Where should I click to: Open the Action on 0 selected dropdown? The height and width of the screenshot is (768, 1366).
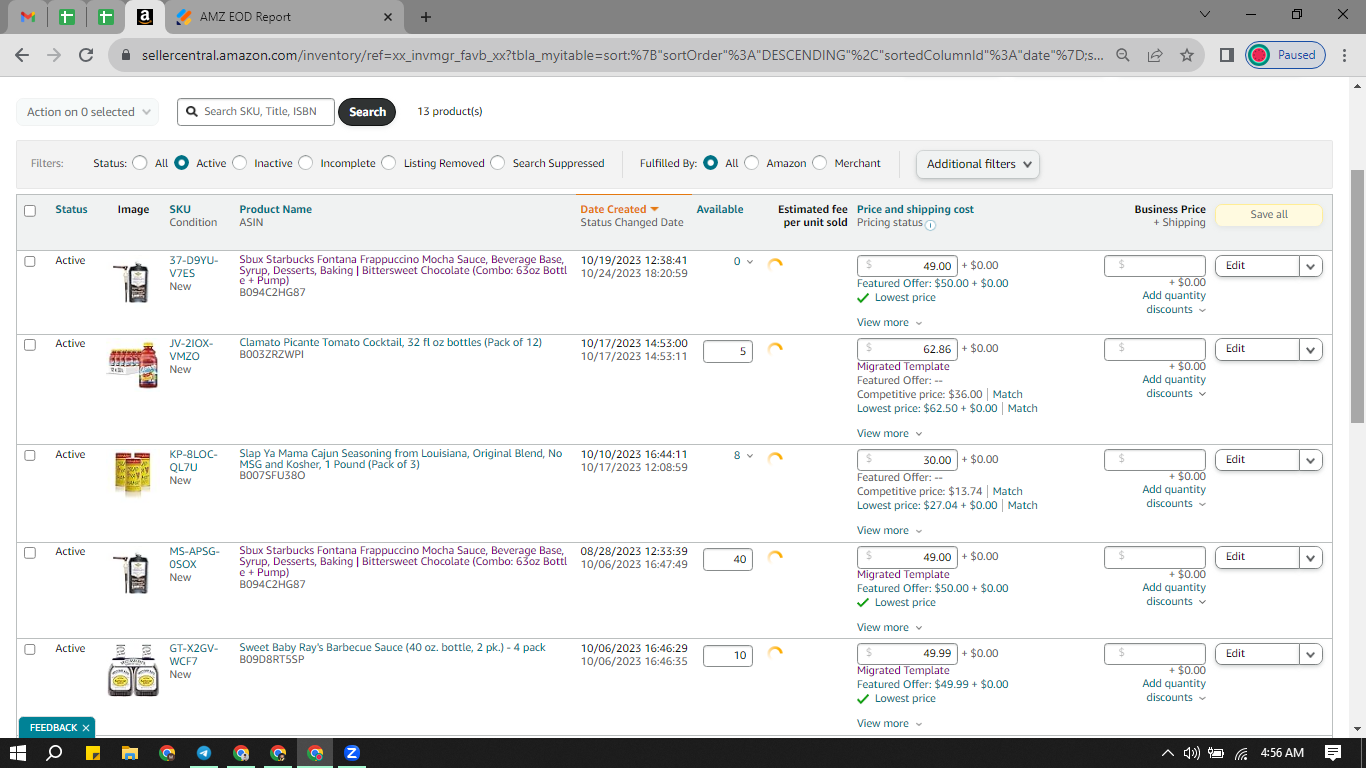(88, 112)
